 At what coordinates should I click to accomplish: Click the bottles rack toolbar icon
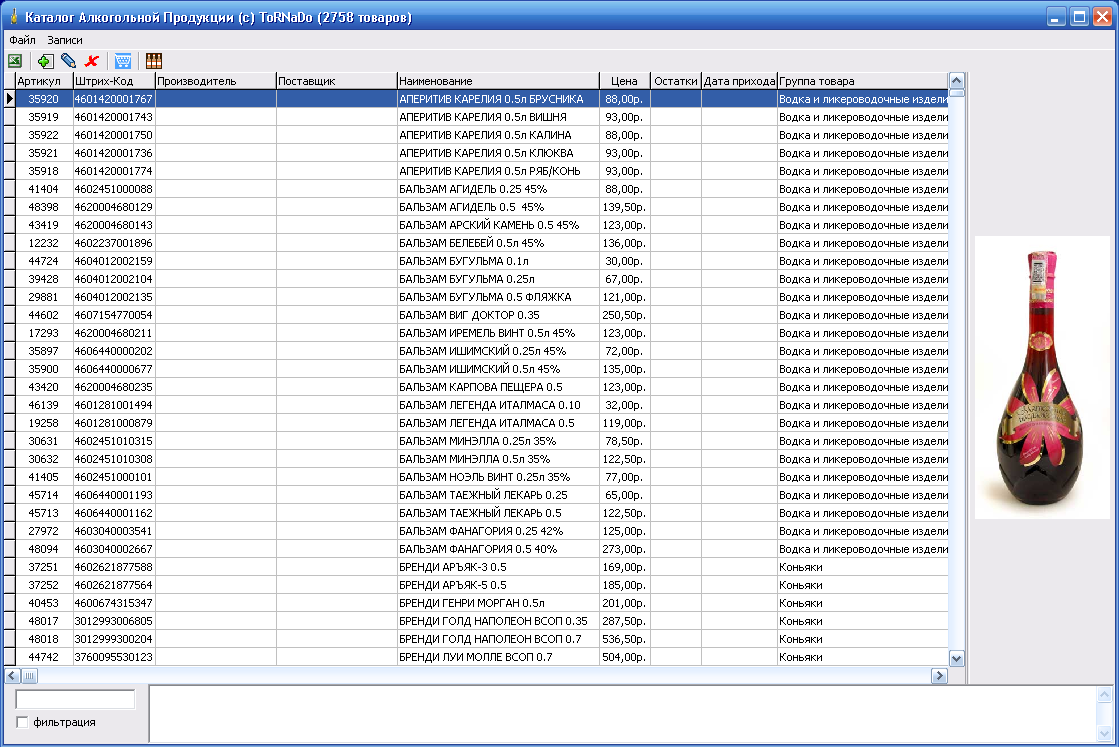(x=153, y=61)
